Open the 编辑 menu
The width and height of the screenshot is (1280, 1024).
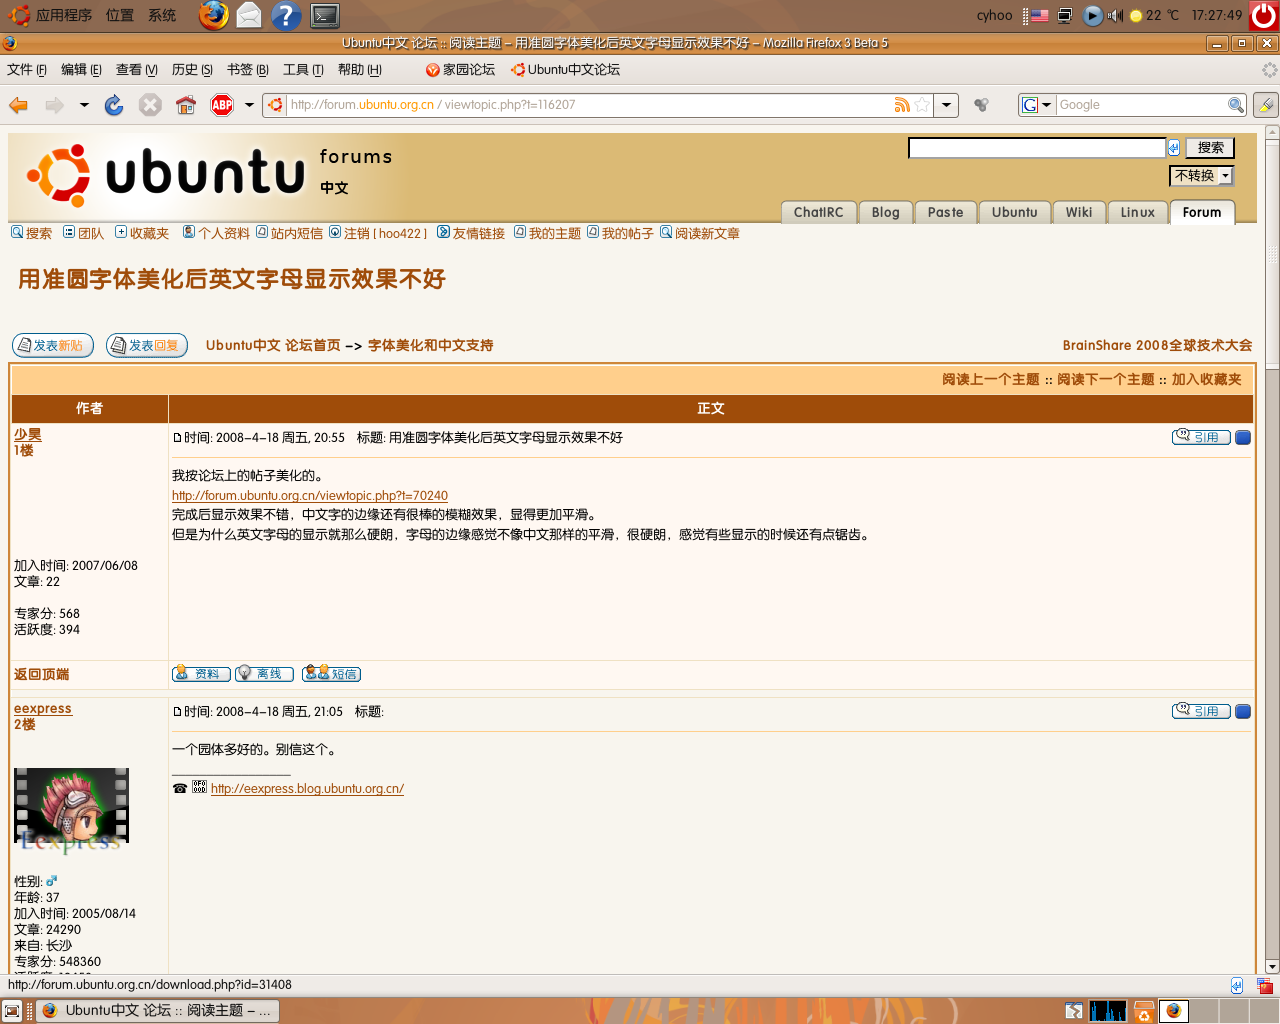(x=81, y=70)
